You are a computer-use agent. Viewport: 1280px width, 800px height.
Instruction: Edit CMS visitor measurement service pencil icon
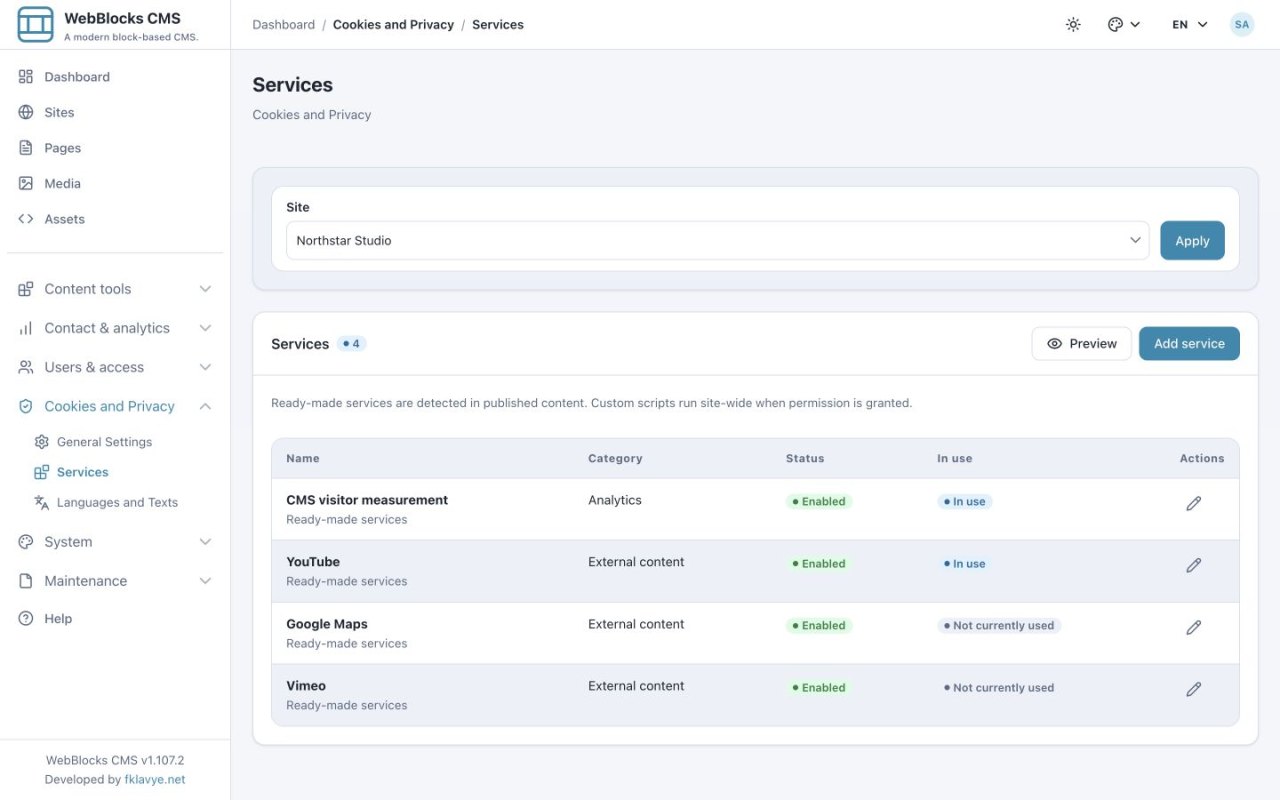[1193, 503]
